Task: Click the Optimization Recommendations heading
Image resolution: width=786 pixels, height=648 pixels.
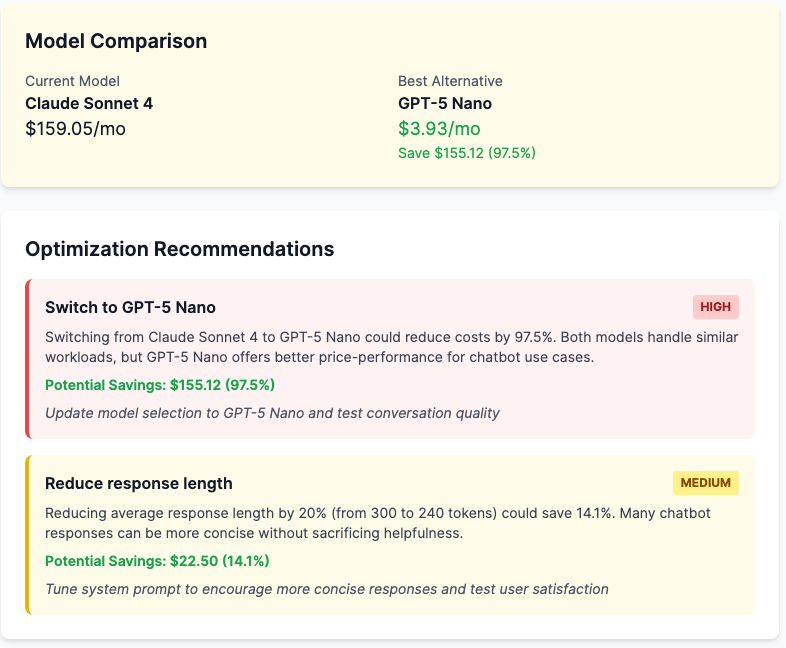Action: point(179,249)
